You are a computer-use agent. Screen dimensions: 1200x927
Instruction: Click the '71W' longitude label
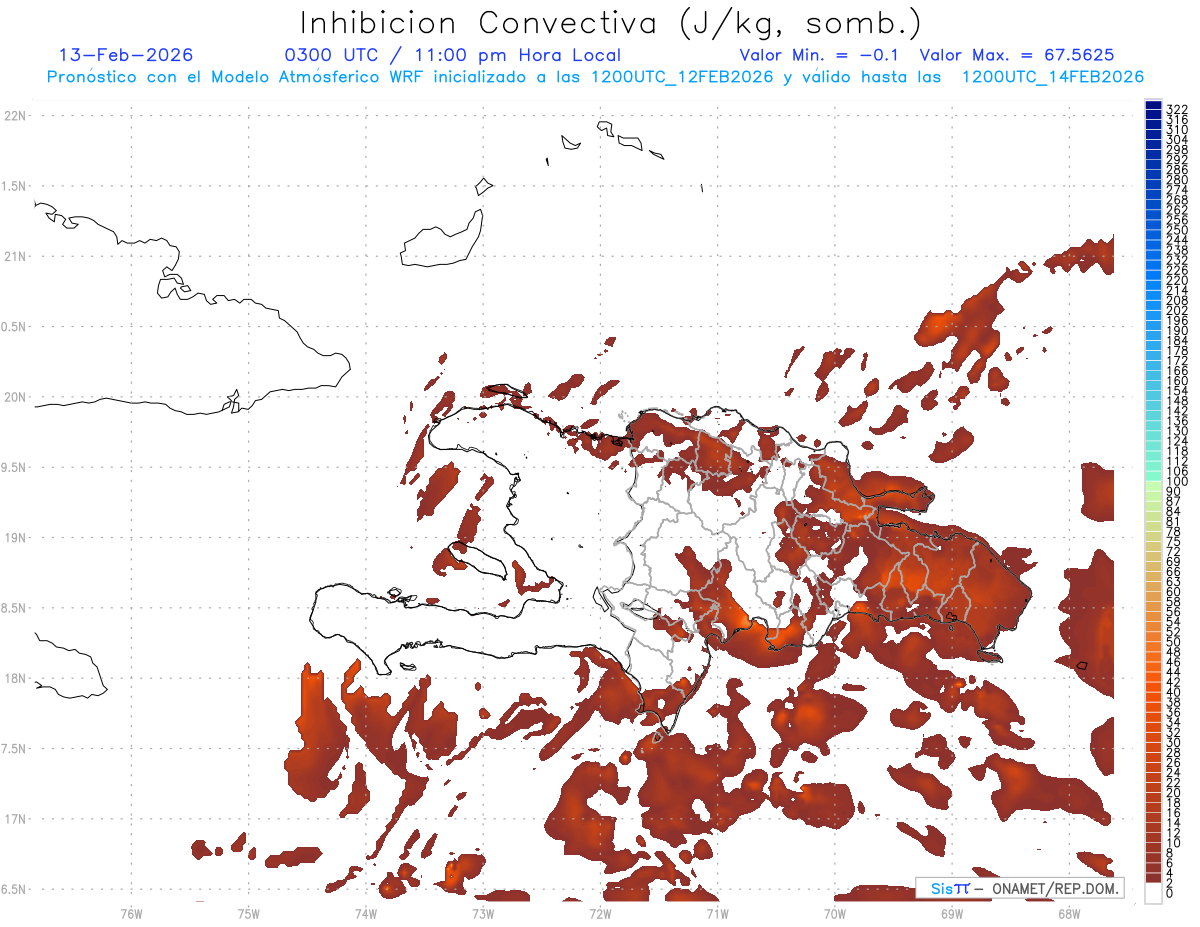(x=717, y=913)
